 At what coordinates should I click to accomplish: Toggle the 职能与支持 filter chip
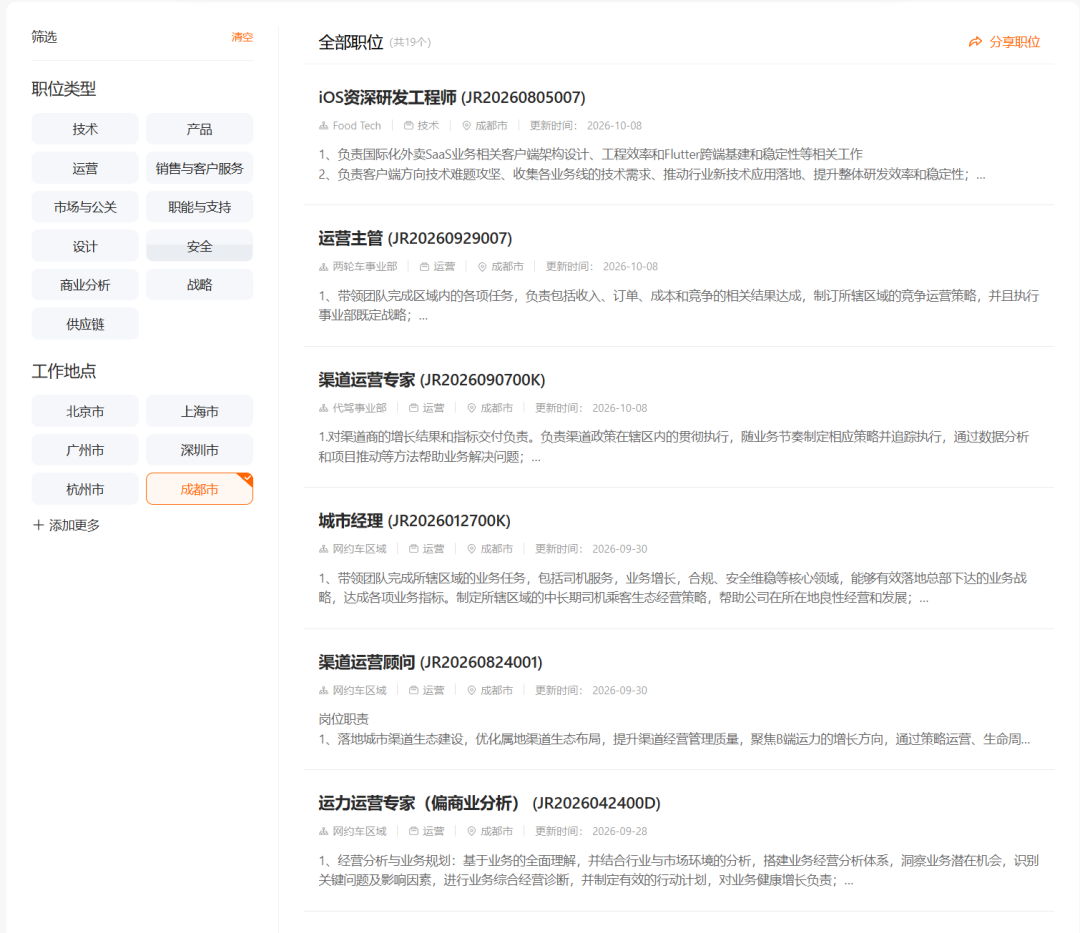click(199, 207)
